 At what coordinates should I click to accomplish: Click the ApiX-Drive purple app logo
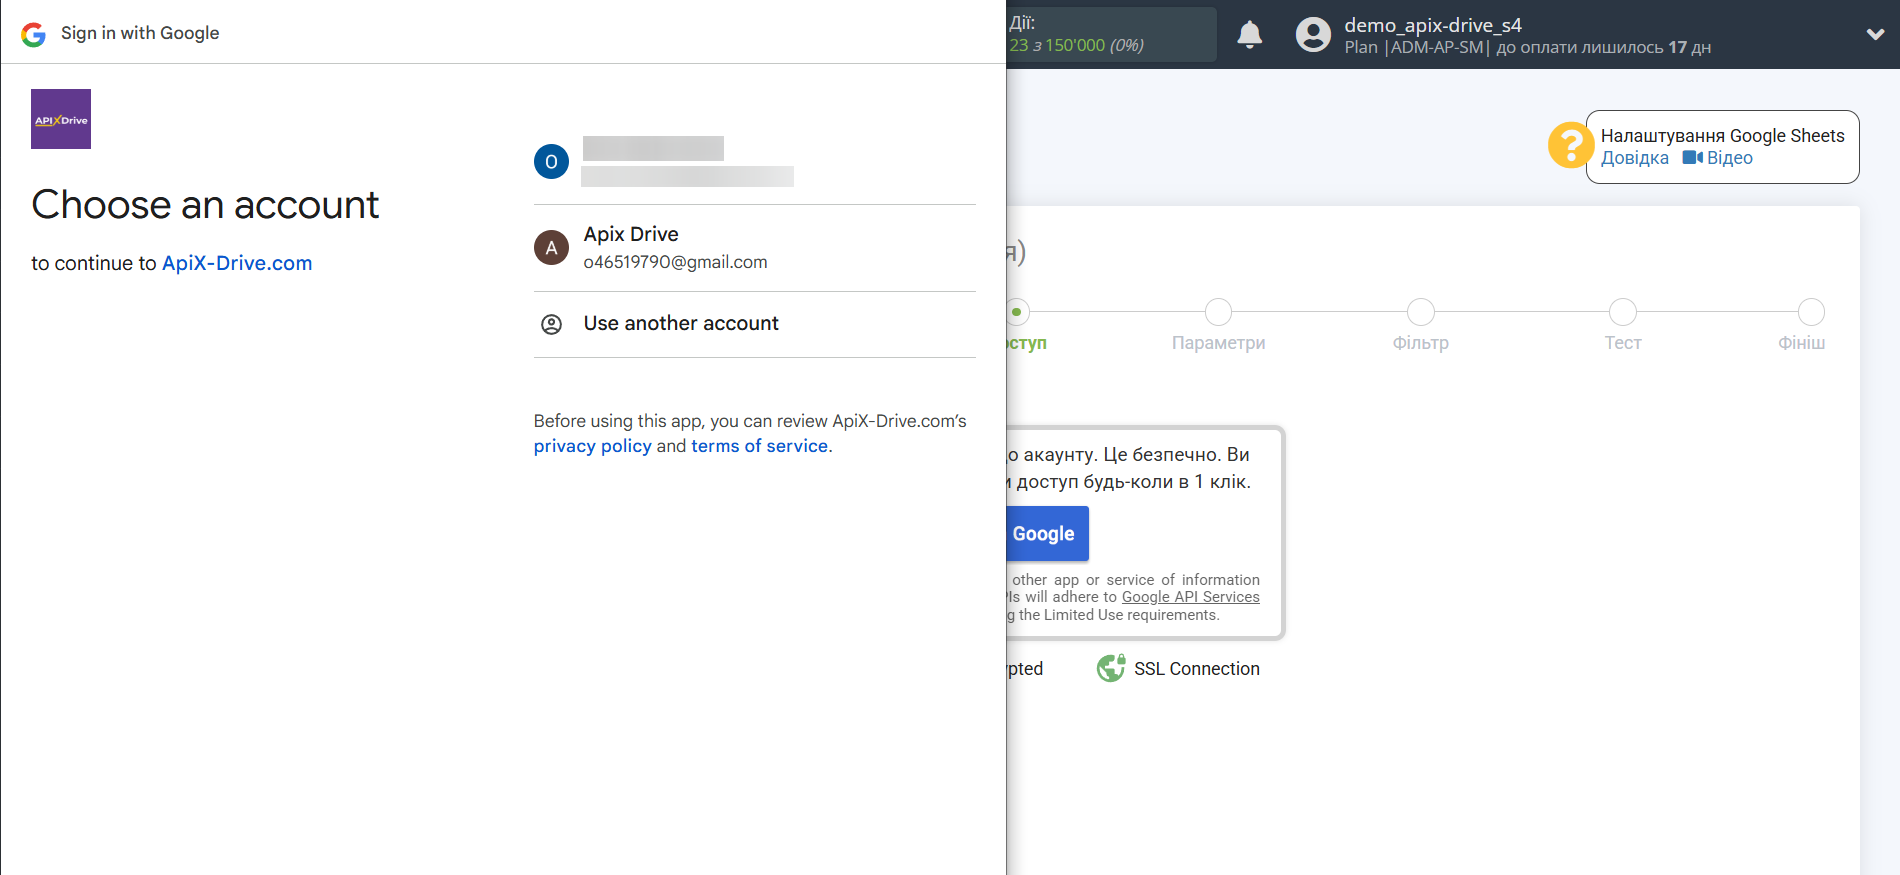(x=61, y=119)
